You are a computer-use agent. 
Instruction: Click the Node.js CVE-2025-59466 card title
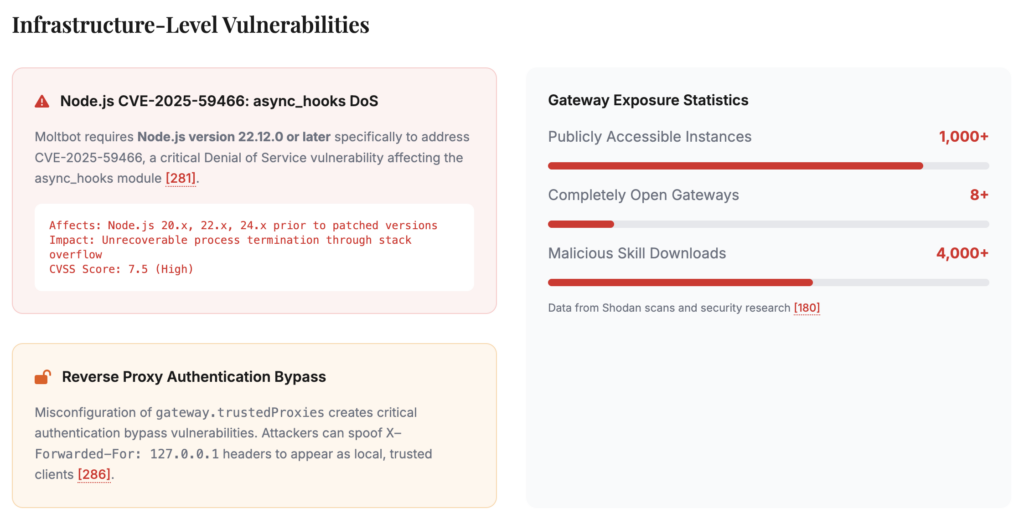point(219,101)
